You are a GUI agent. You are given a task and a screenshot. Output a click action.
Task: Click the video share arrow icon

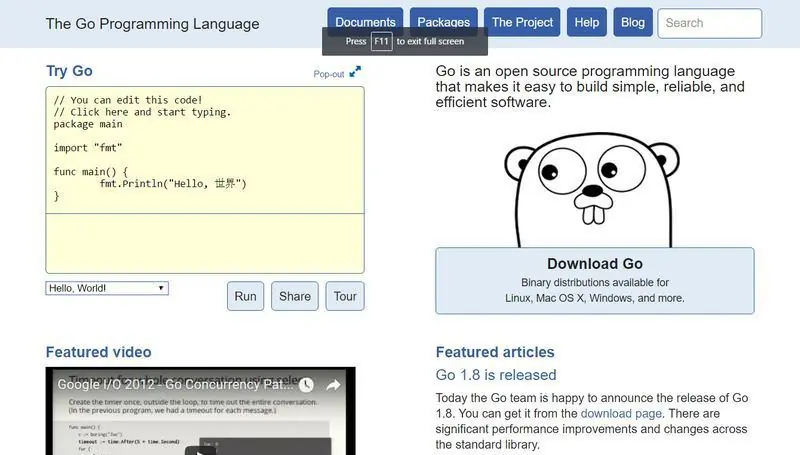(333, 385)
